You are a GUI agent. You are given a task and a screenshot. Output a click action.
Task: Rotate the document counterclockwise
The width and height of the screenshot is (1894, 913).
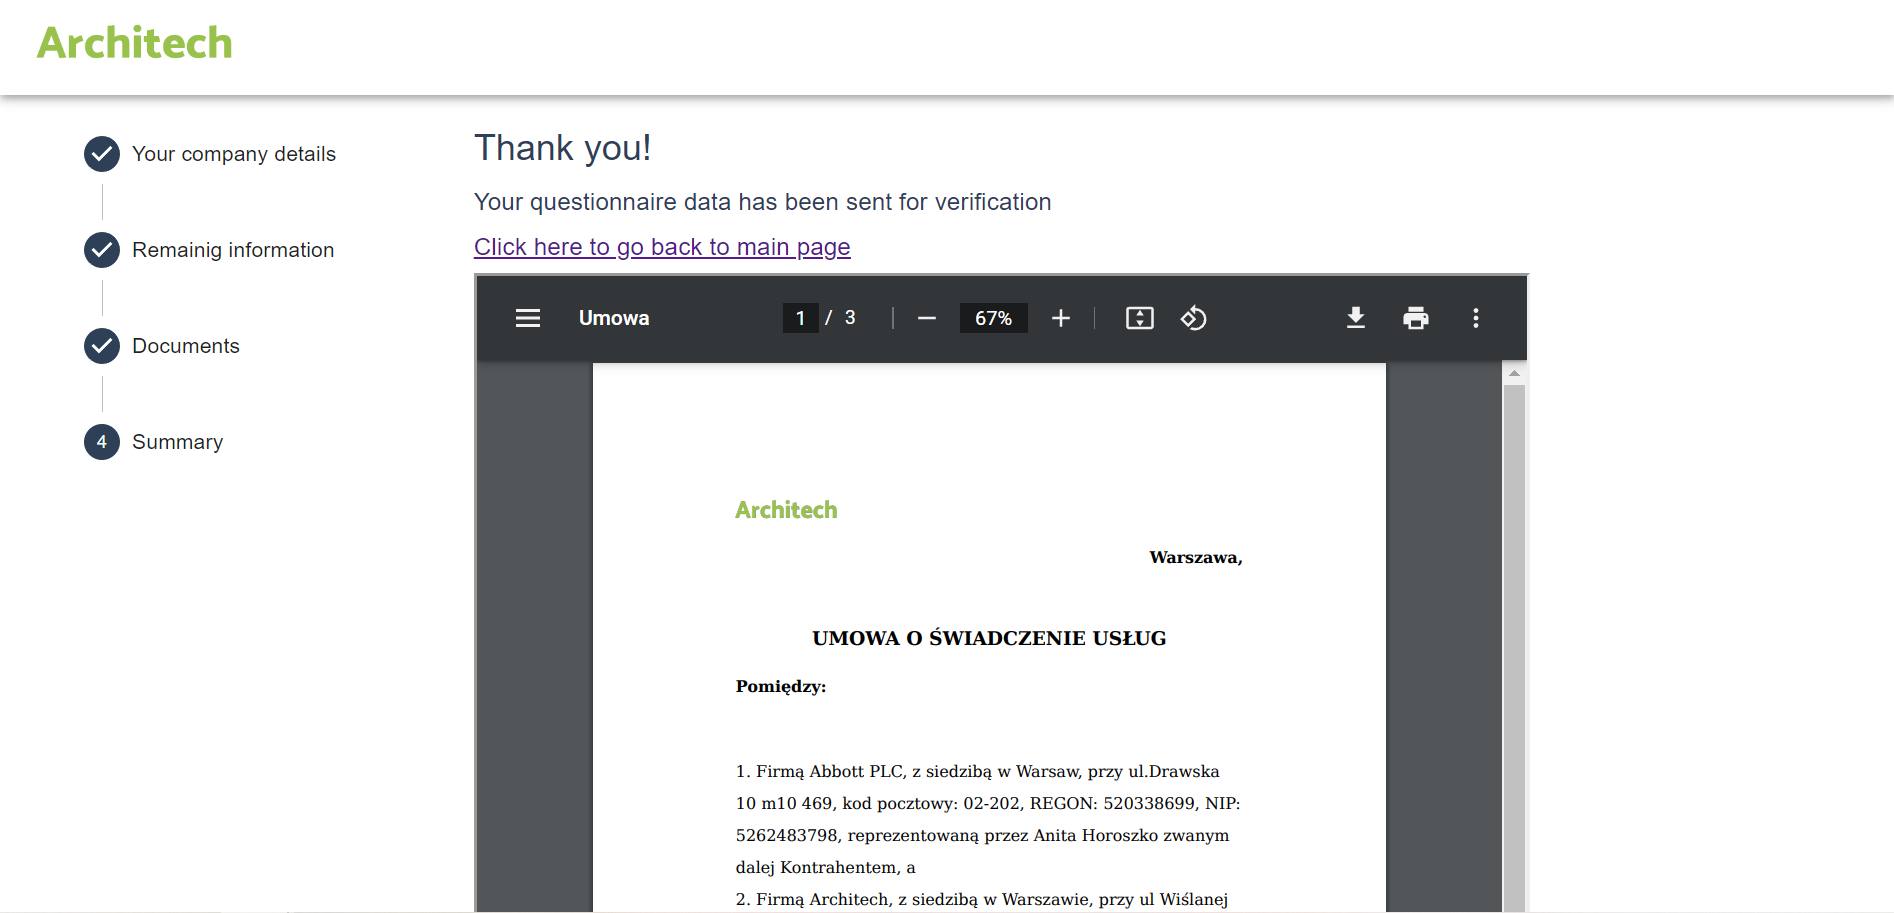(x=1194, y=318)
